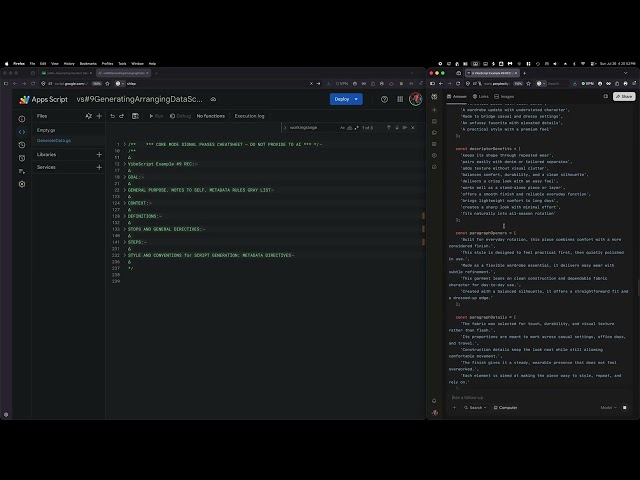Attach a file with plus icon in follow-up box
The height and width of the screenshot is (480, 640).
coord(454,407)
